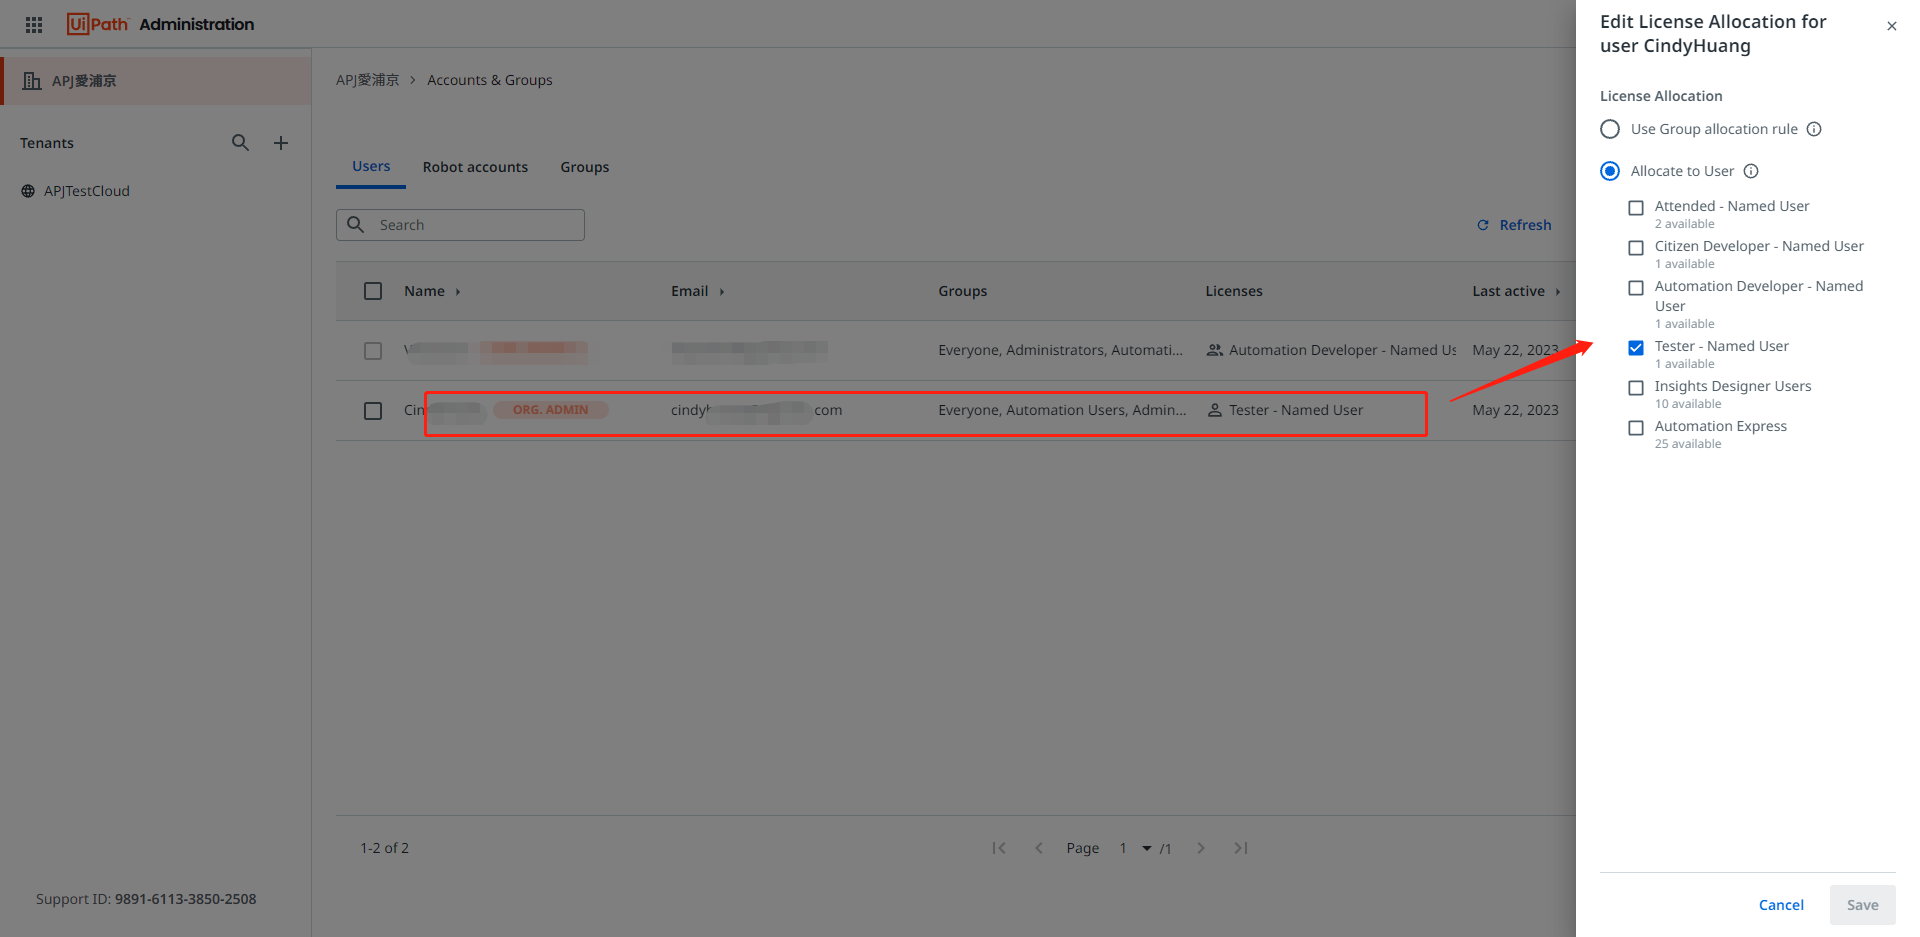
Task: Check Insights Designer Users license
Action: [x=1636, y=388]
